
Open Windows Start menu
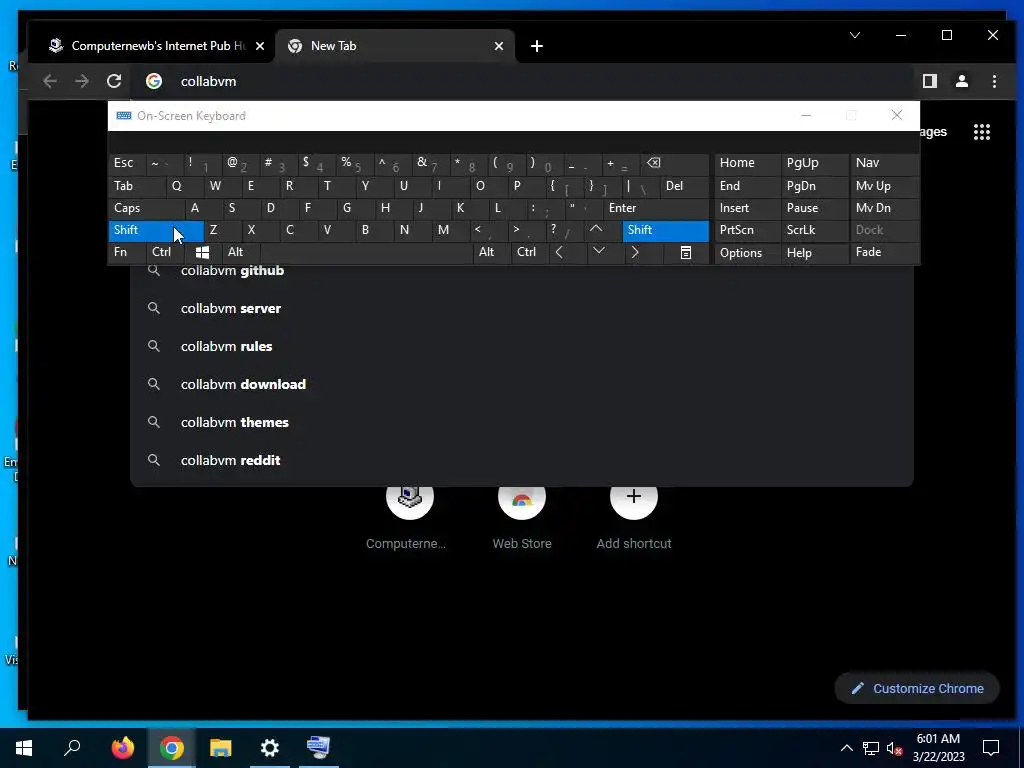(x=24, y=748)
